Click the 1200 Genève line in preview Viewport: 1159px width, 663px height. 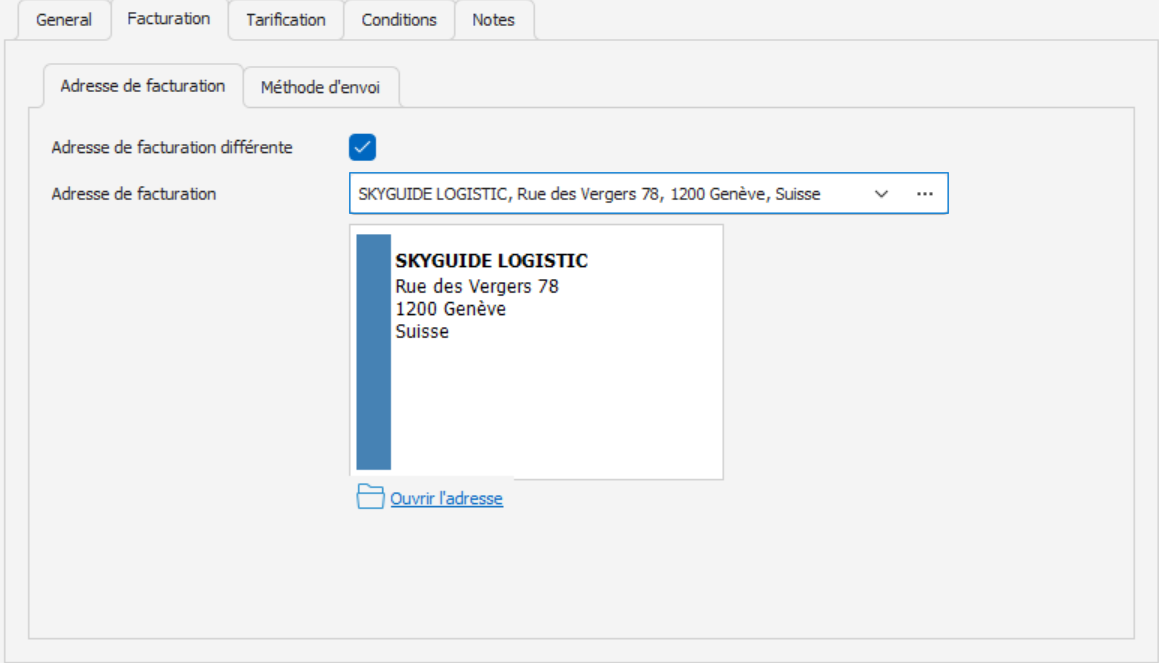450,309
